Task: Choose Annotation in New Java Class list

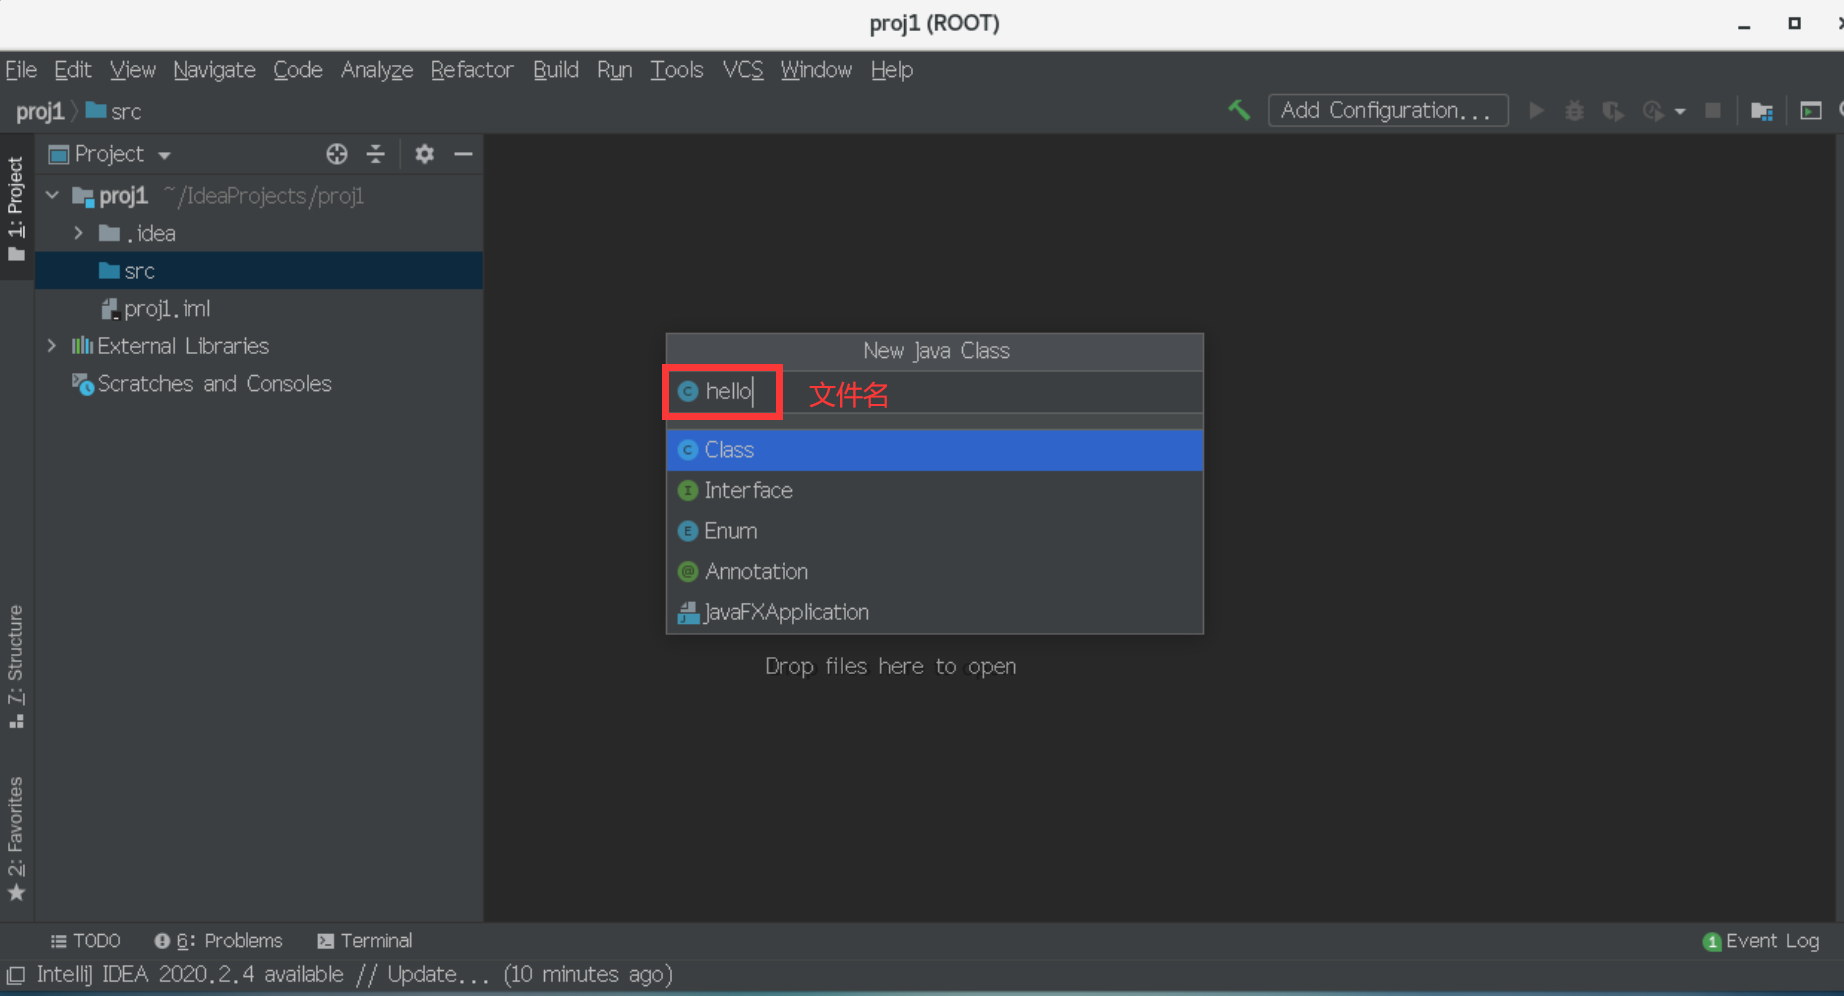Action: point(935,572)
